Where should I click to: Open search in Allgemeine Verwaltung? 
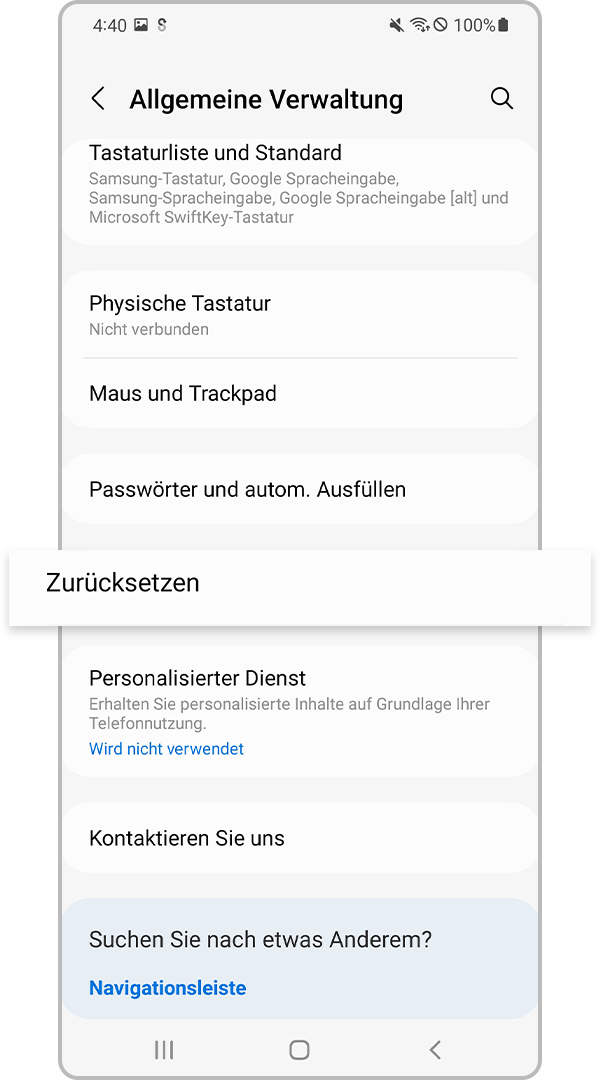pyautogui.click(x=502, y=98)
